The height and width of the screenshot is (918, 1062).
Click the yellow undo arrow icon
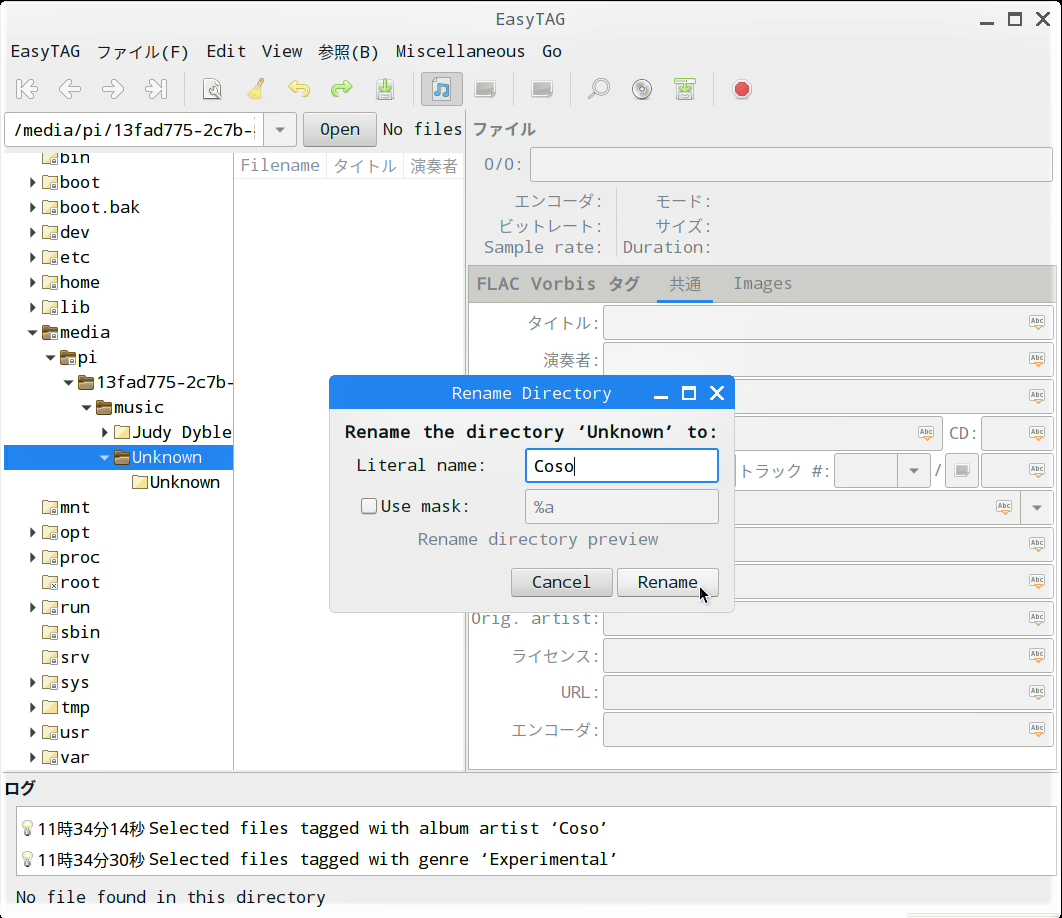(299, 89)
